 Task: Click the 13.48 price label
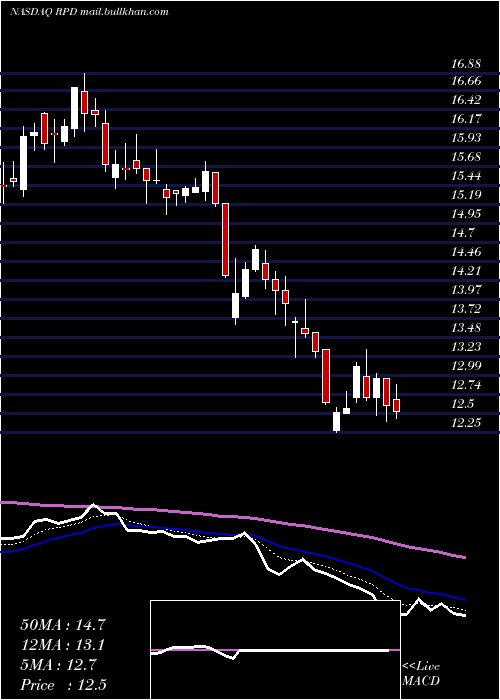tap(466, 328)
